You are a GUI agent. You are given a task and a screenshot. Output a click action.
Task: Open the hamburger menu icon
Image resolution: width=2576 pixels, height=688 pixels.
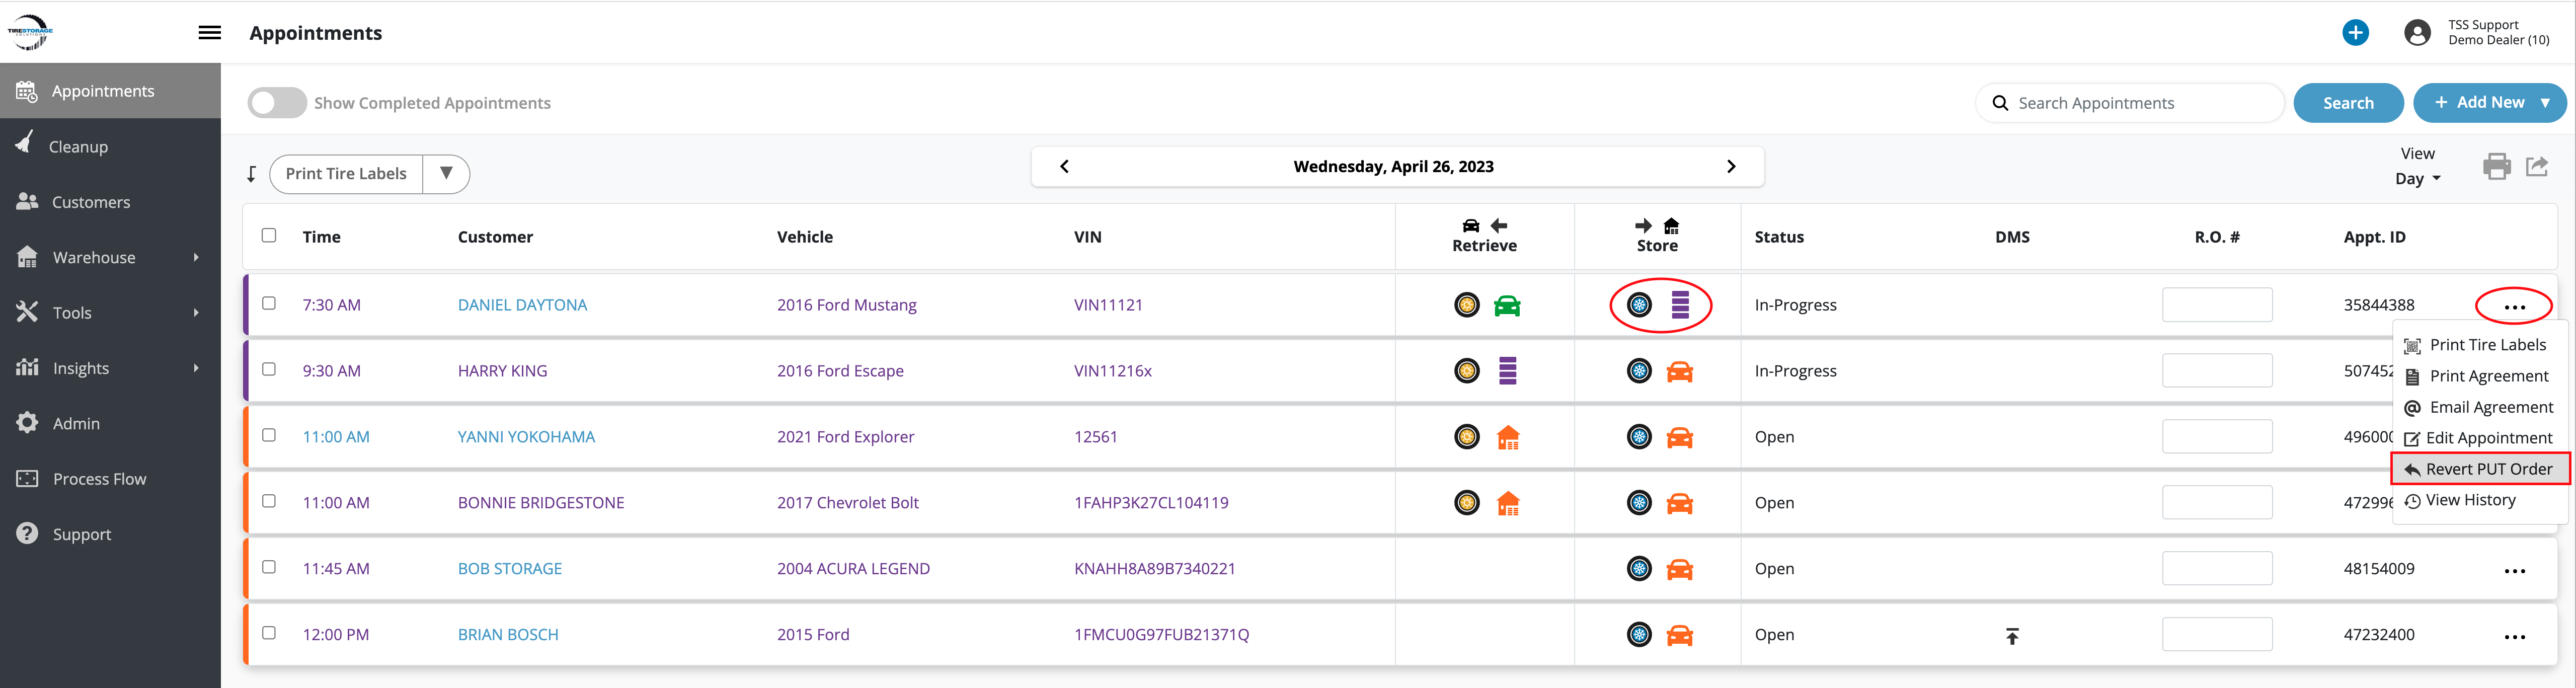pos(210,33)
